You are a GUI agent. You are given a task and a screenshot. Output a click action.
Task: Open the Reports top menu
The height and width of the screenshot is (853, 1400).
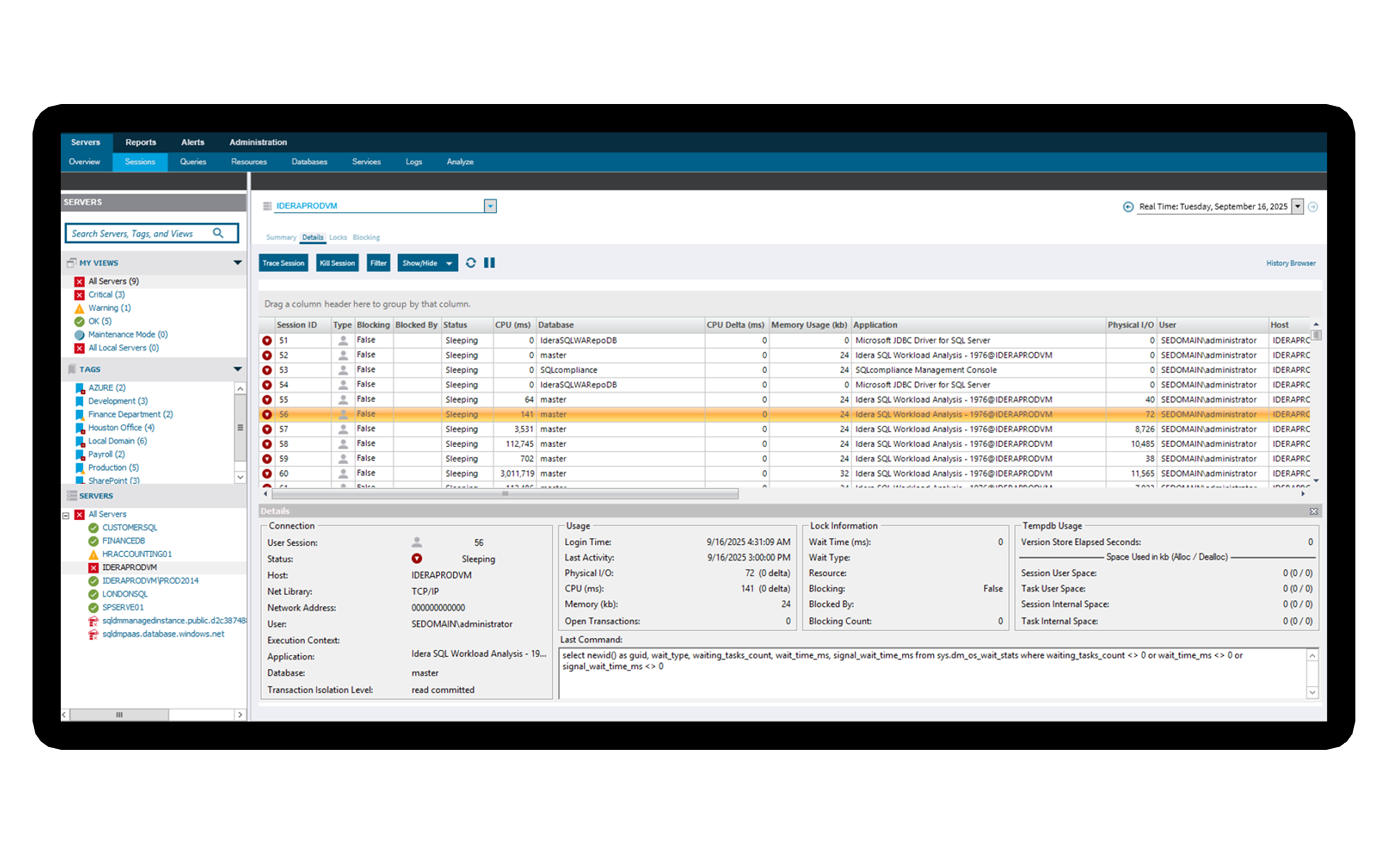140,142
